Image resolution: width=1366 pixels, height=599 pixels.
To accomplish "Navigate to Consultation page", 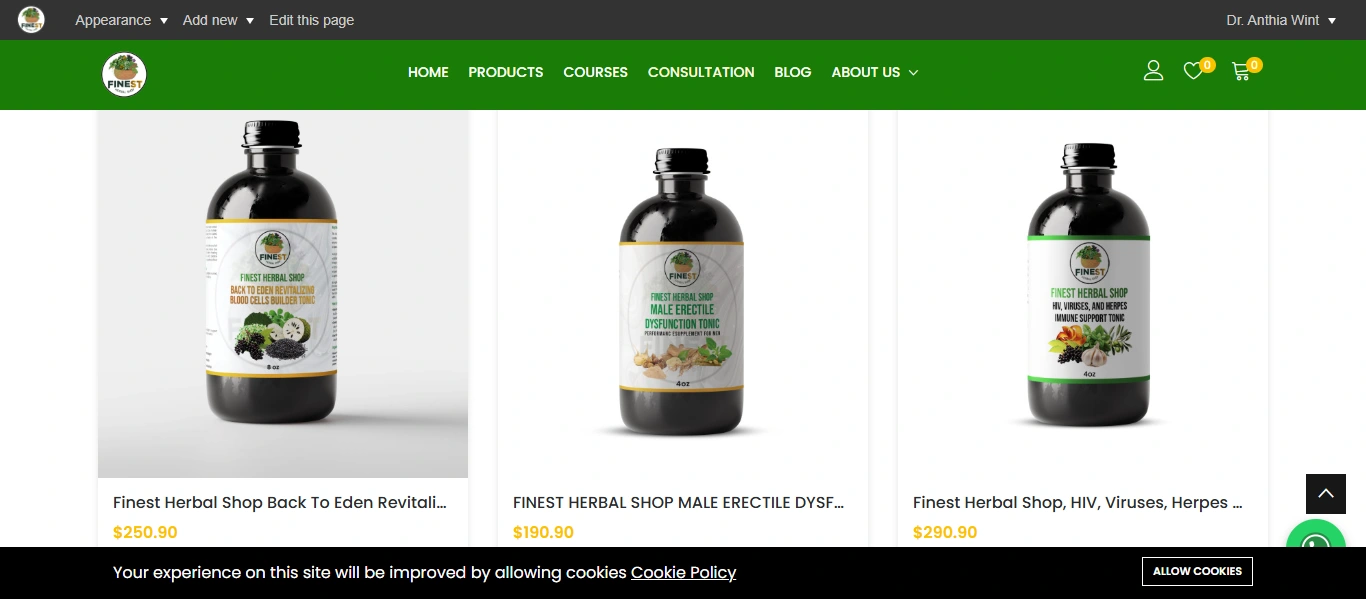I will pyautogui.click(x=701, y=72).
